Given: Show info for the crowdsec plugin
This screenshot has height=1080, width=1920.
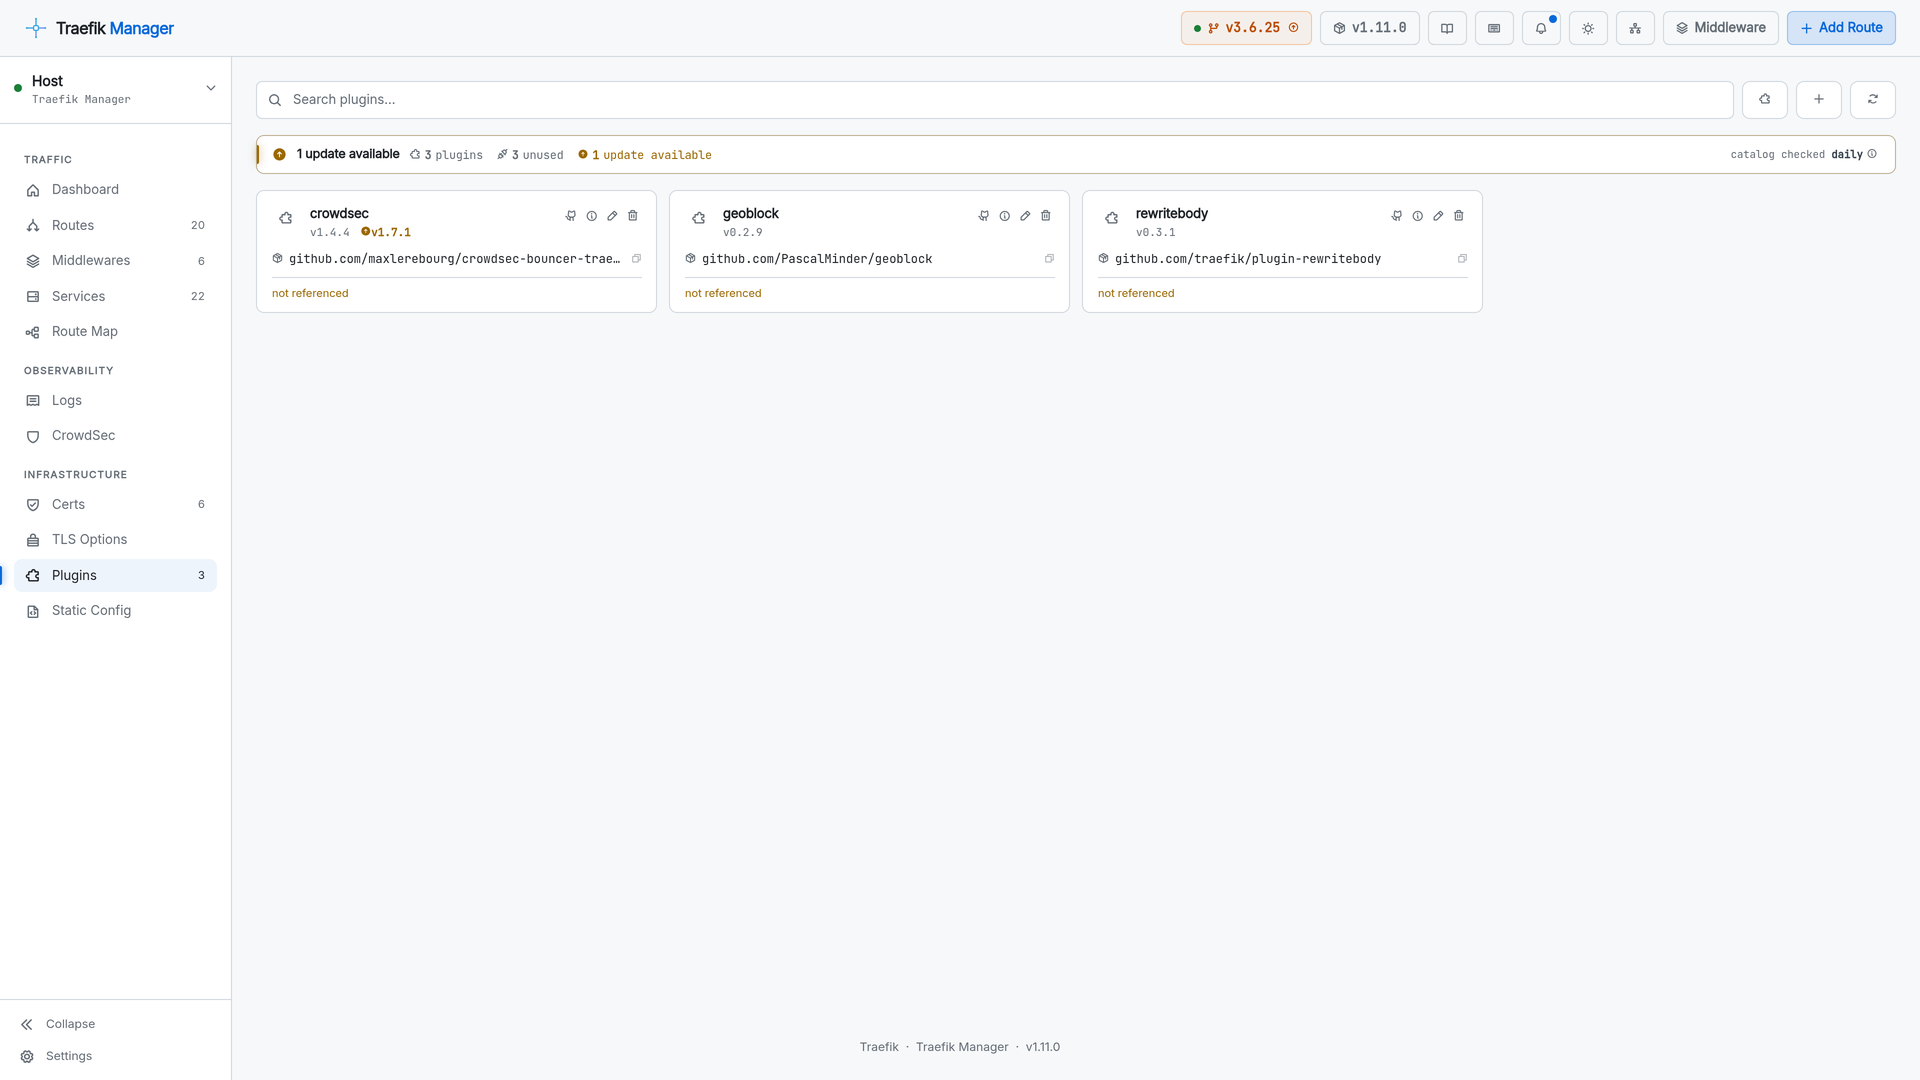Looking at the screenshot, I should [592, 216].
